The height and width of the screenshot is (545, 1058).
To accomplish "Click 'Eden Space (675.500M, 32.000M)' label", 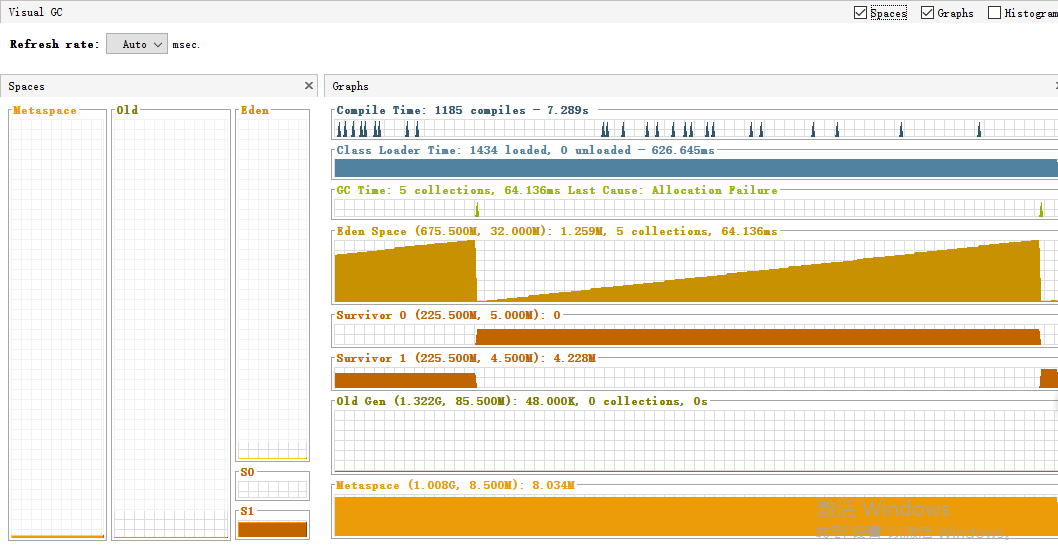I will click(445, 231).
